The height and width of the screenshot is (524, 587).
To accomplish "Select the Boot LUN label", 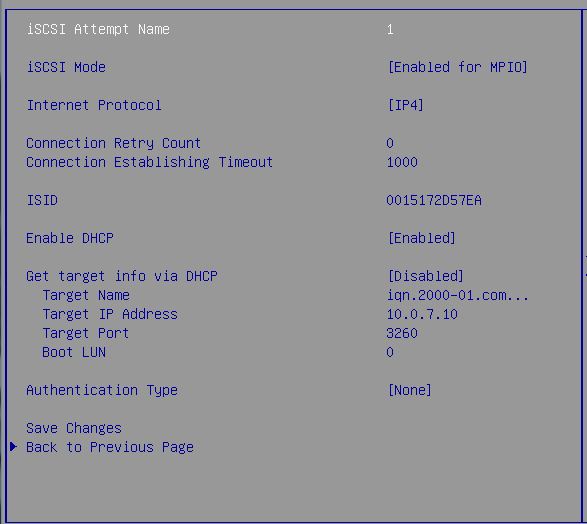I will point(74,352).
